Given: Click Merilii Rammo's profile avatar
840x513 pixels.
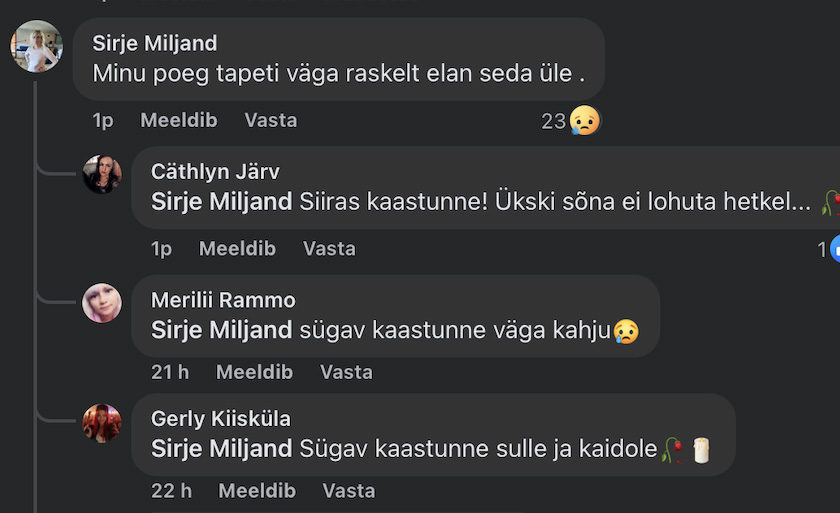Looking at the screenshot, I should (x=102, y=303).
